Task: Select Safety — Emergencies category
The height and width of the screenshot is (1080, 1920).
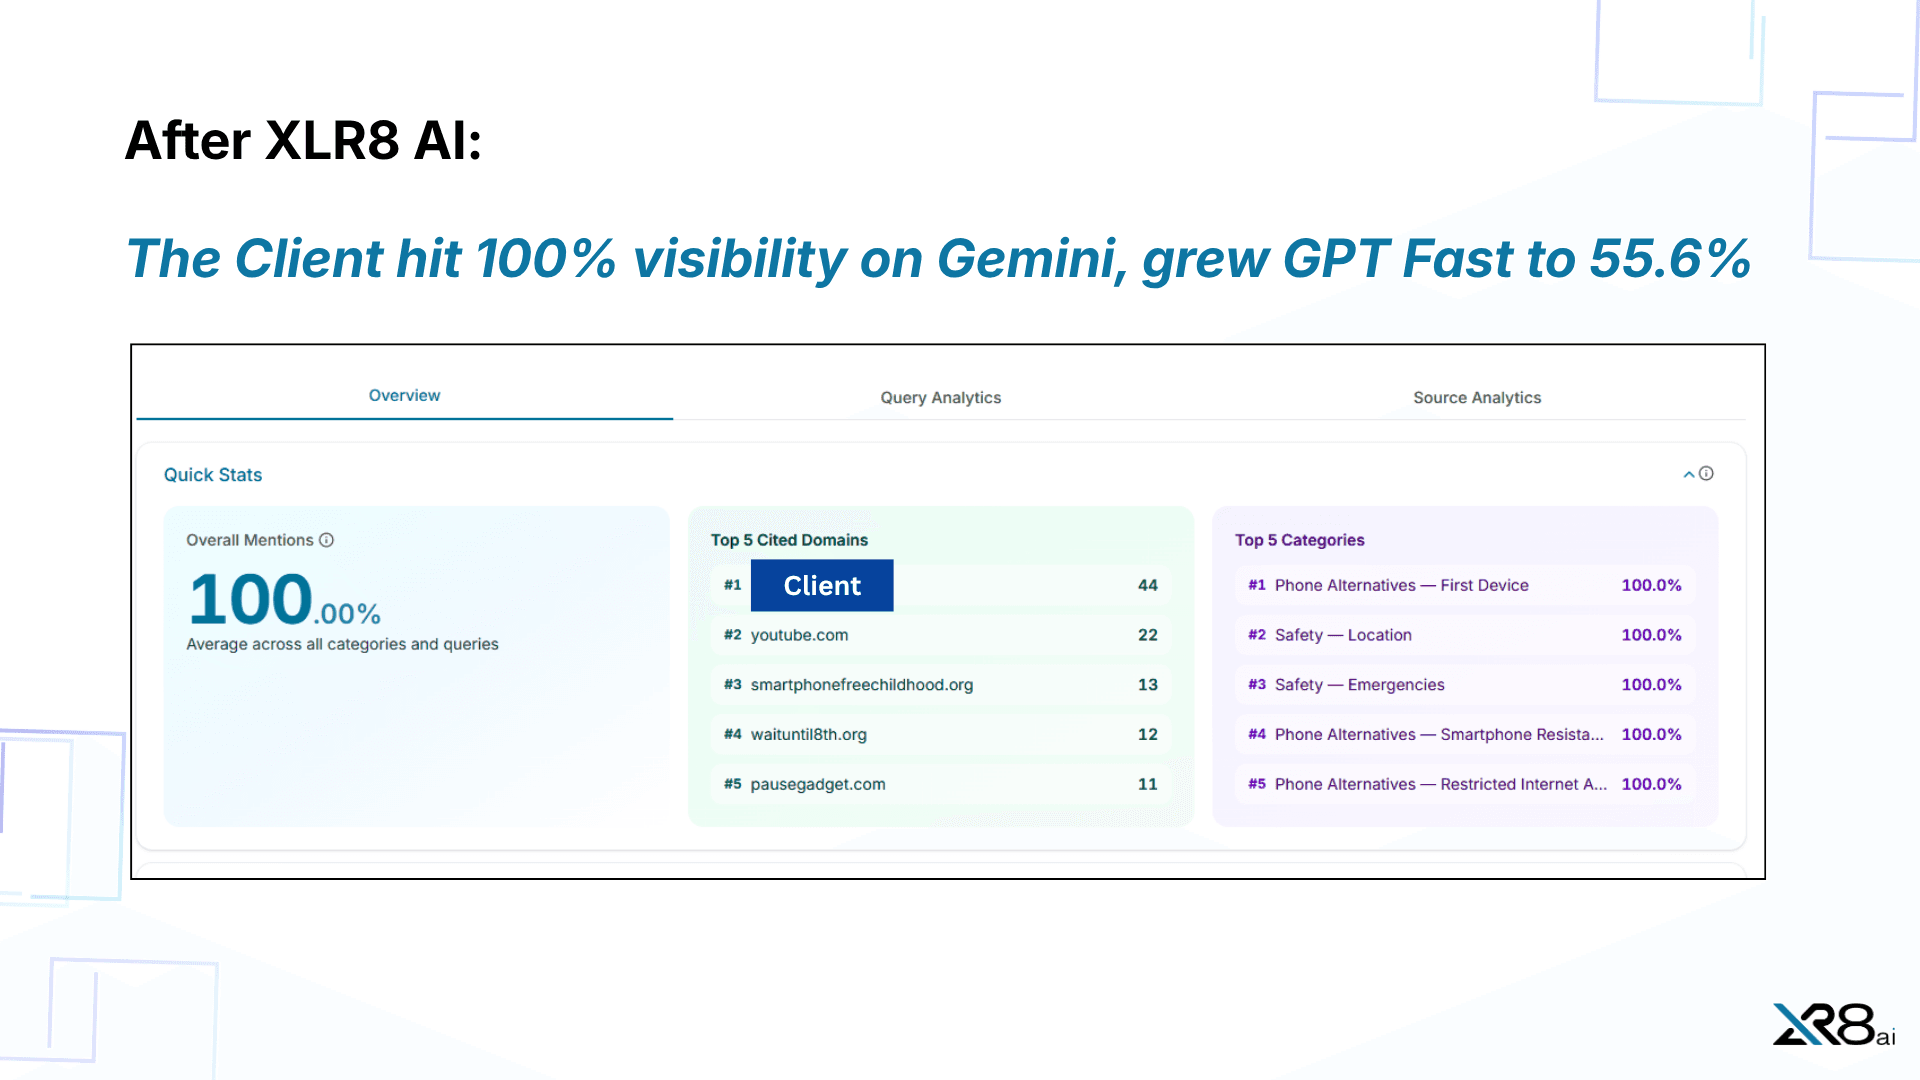Action: (1465, 685)
